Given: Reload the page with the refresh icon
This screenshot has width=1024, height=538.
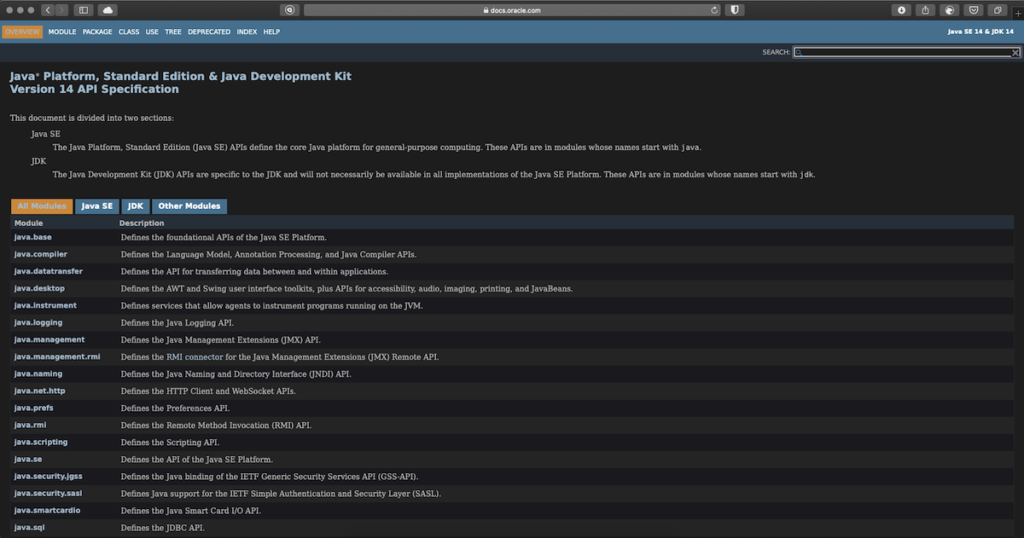Looking at the screenshot, I should pyautogui.click(x=715, y=10).
